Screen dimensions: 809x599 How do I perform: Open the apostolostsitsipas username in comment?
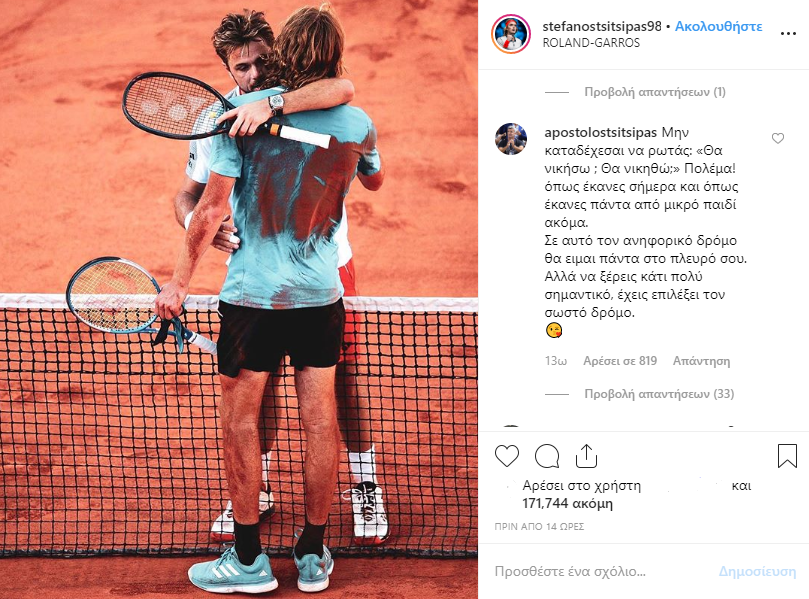tap(601, 133)
